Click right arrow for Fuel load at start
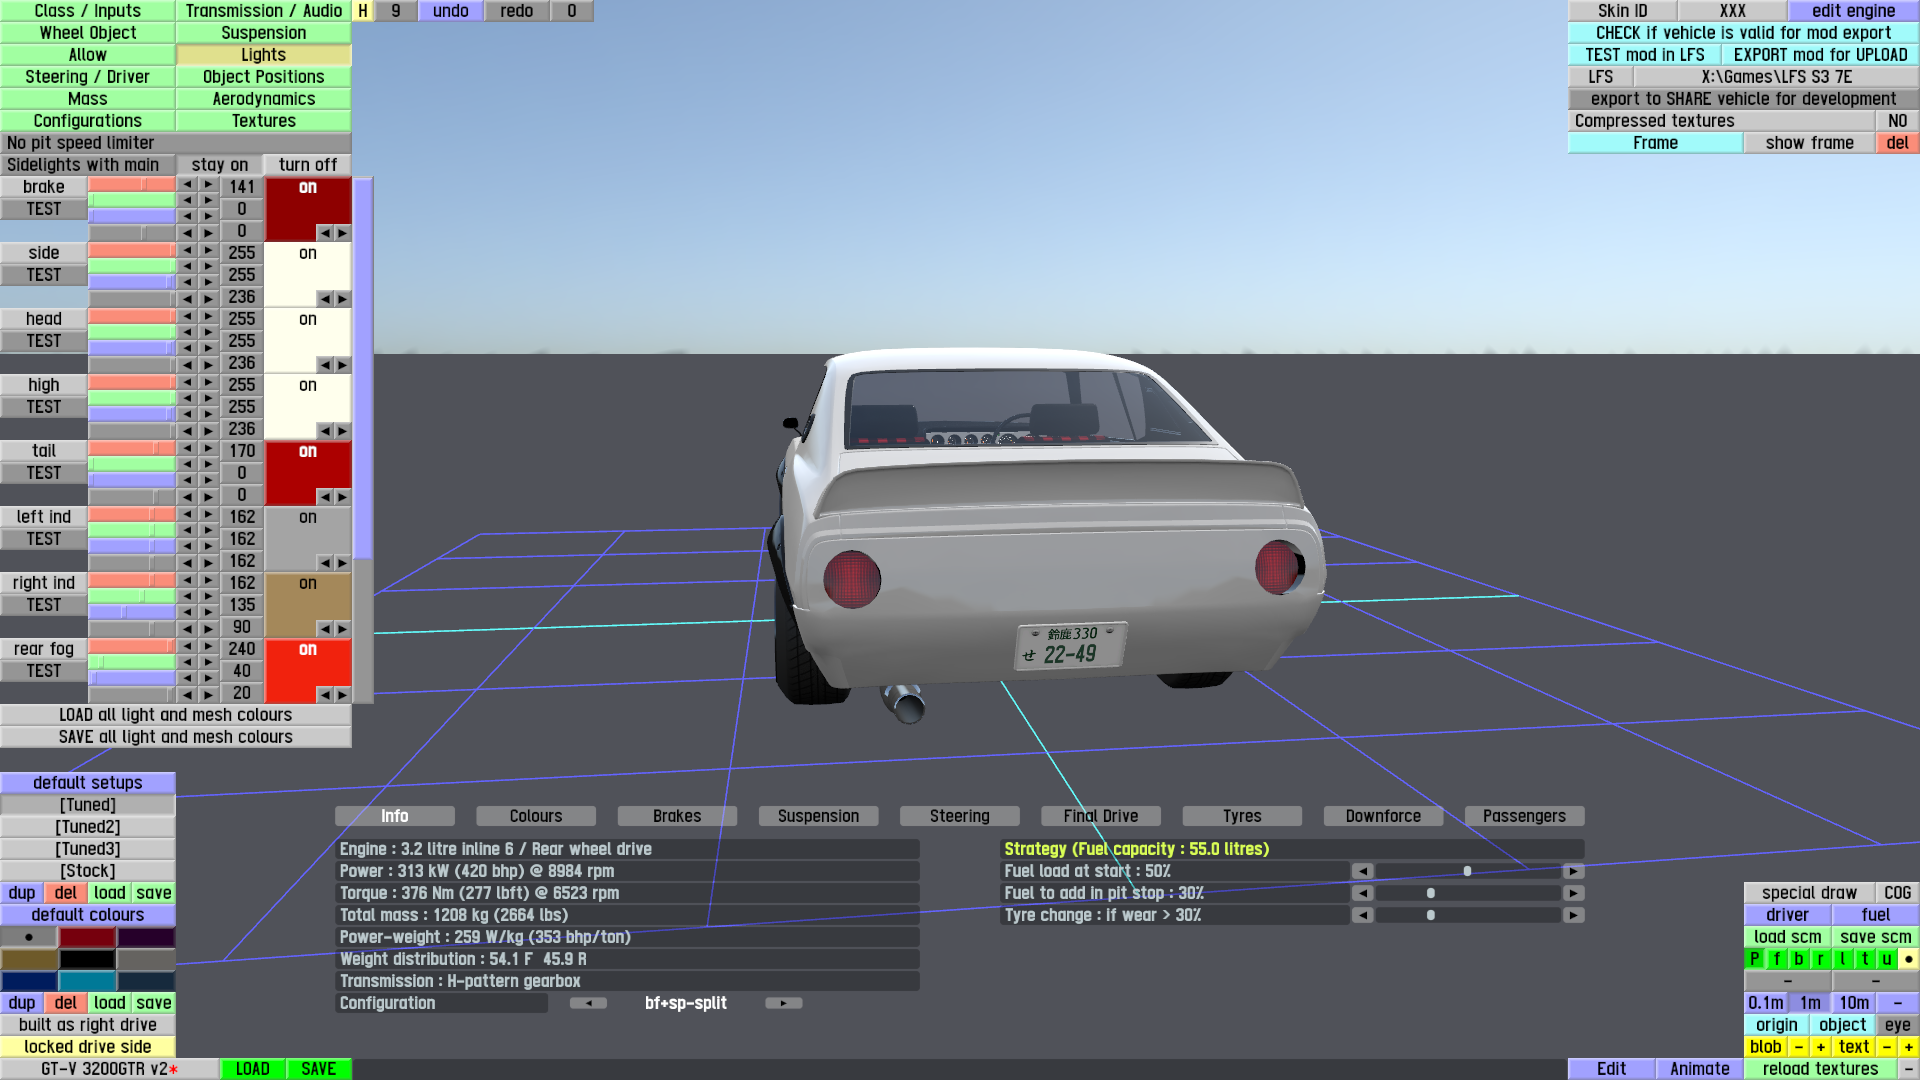 (x=1573, y=871)
